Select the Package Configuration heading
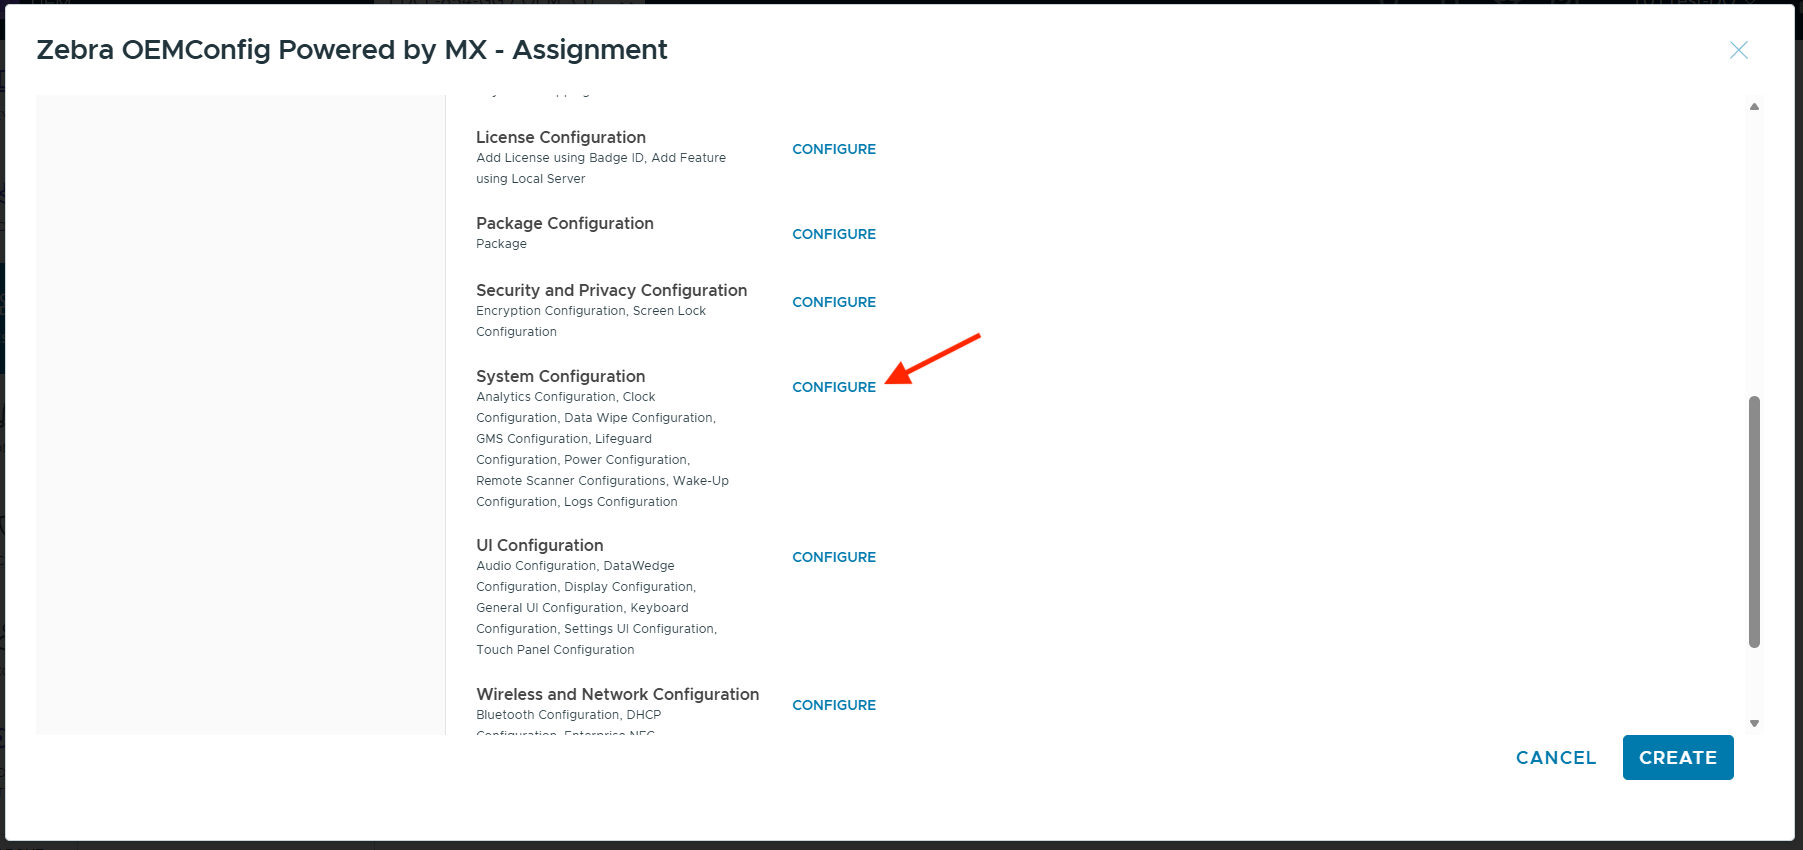1803x850 pixels. [x=564, y=223]
